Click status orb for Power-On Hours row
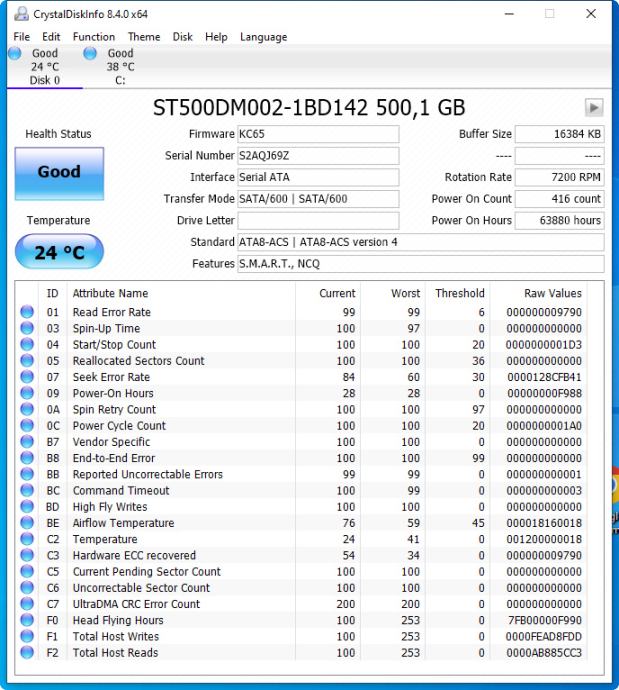Image resolution: width=619 pixels, height=690 pixels. click(x=27, y=393)
